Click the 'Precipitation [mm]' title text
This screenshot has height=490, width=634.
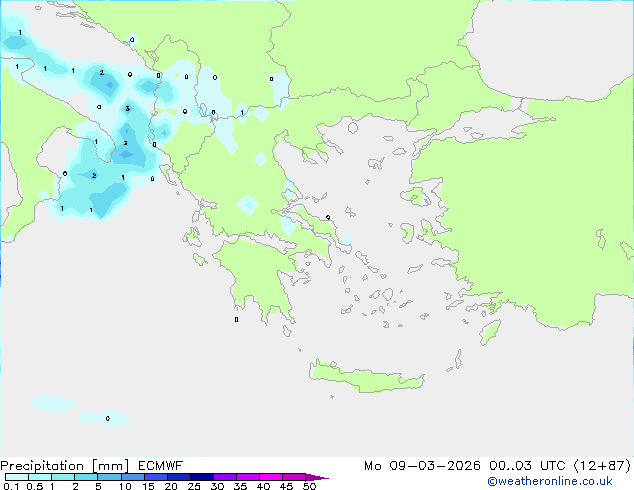tap(65, 466)
